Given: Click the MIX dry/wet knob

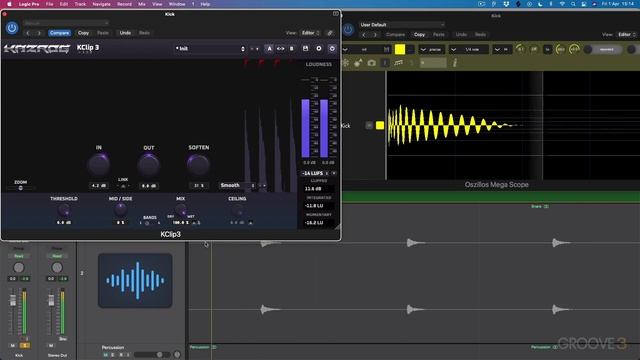Looking at the screenshot, I should click(180, 210).
